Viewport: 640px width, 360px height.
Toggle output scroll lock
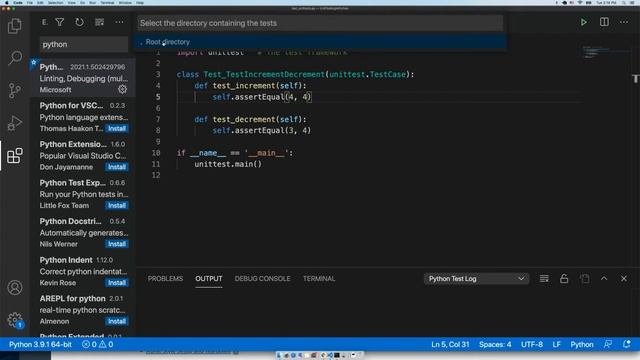564,278
